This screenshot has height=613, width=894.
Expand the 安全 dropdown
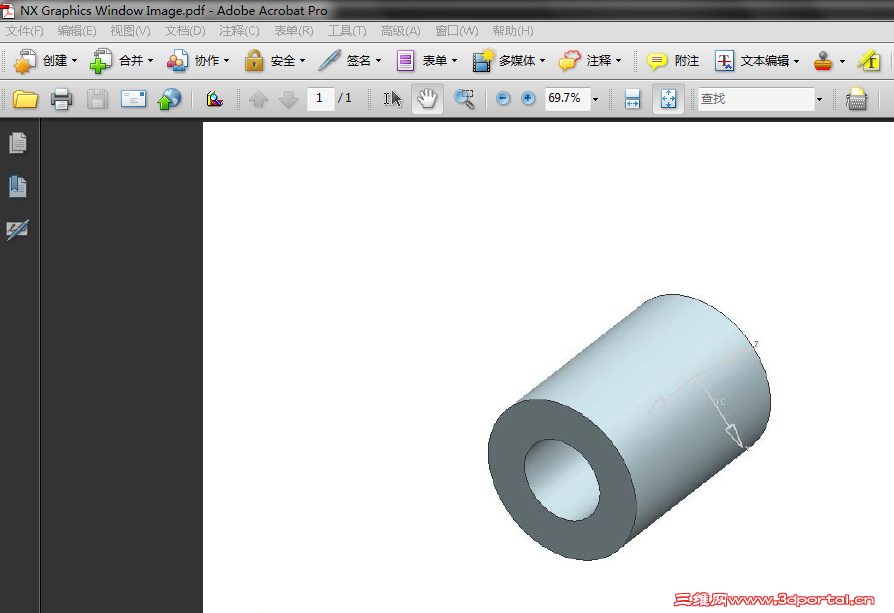coord(302,61)
